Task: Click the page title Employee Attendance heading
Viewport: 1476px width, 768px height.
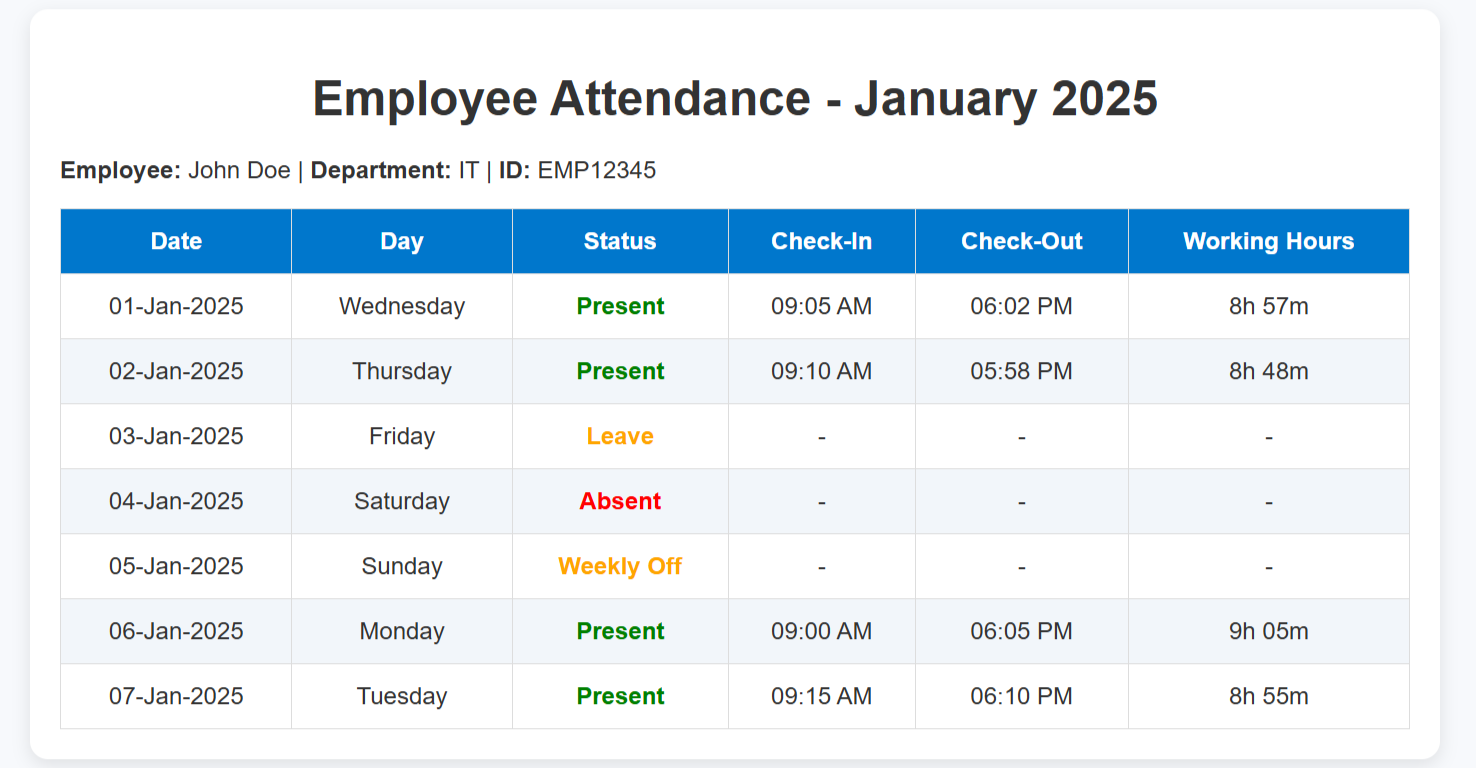Action: [735, 99]
